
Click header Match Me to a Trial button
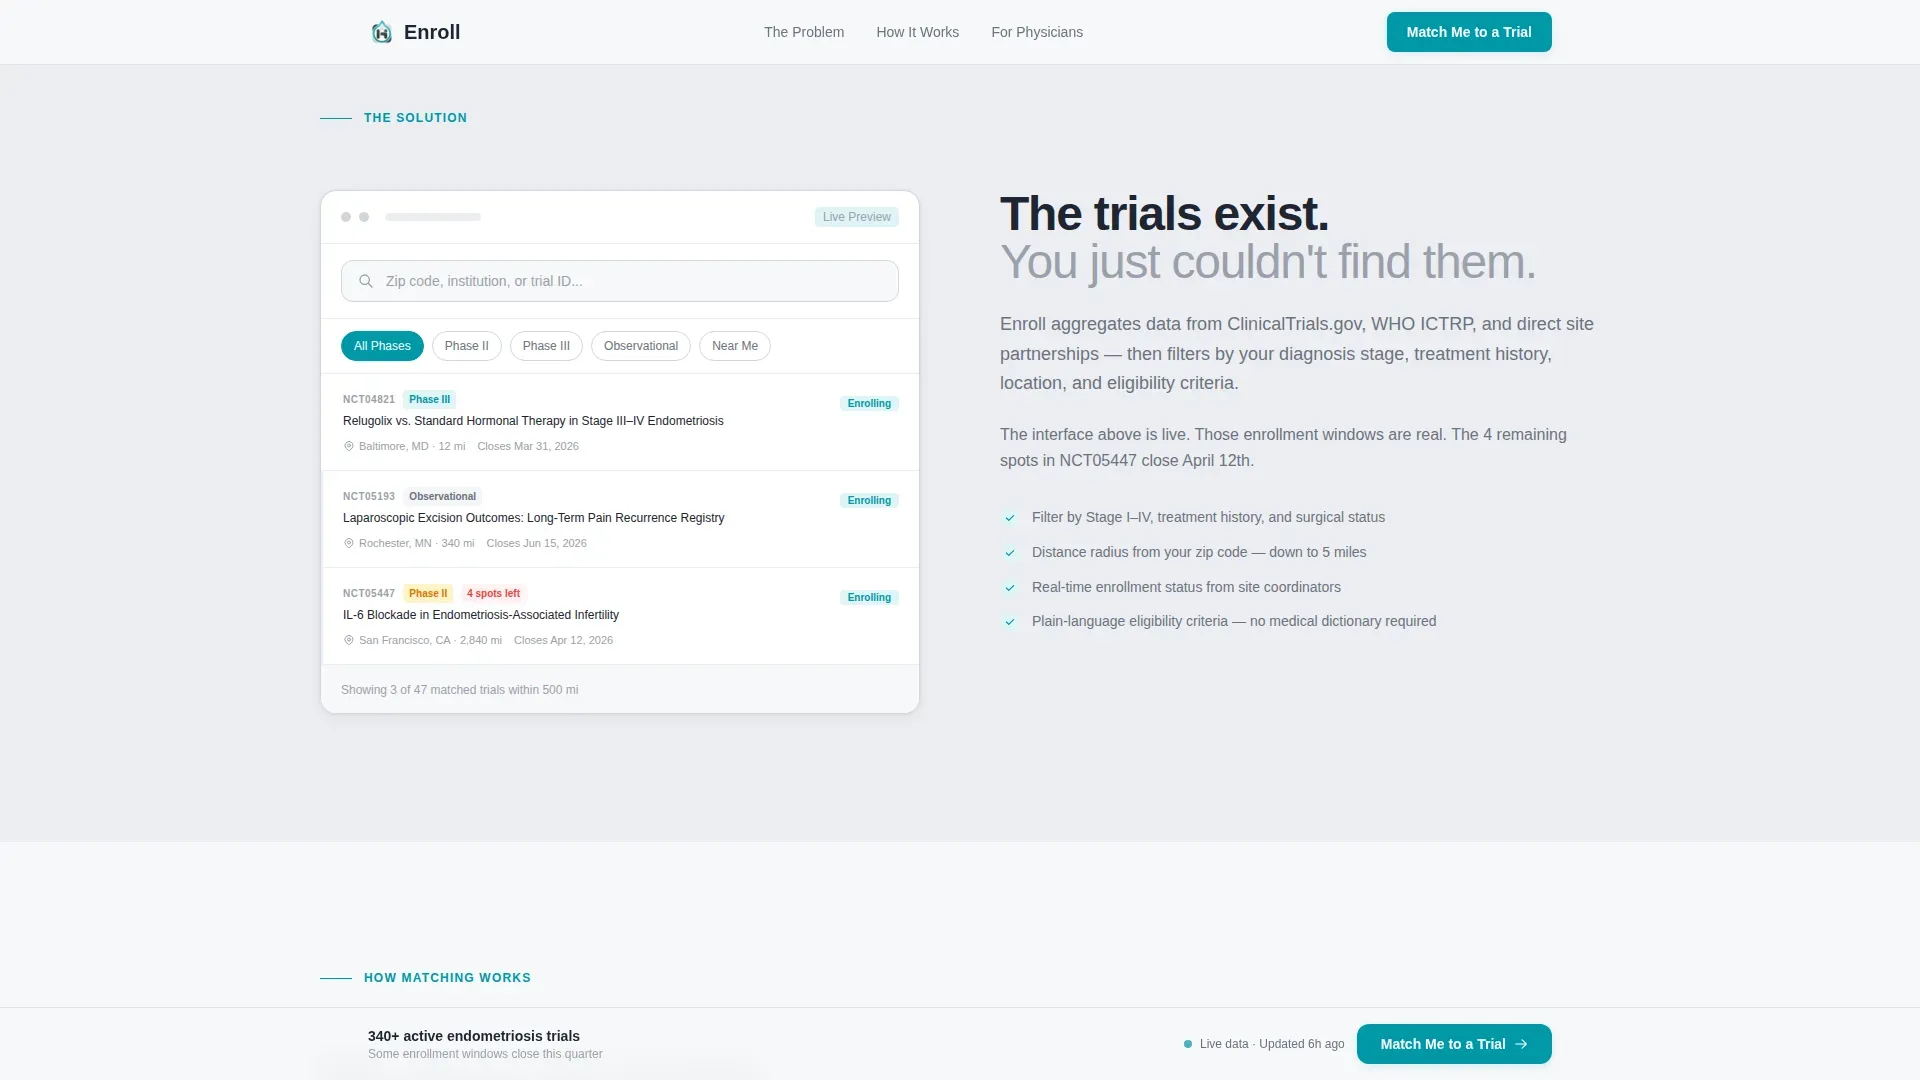click(1469, 32)
